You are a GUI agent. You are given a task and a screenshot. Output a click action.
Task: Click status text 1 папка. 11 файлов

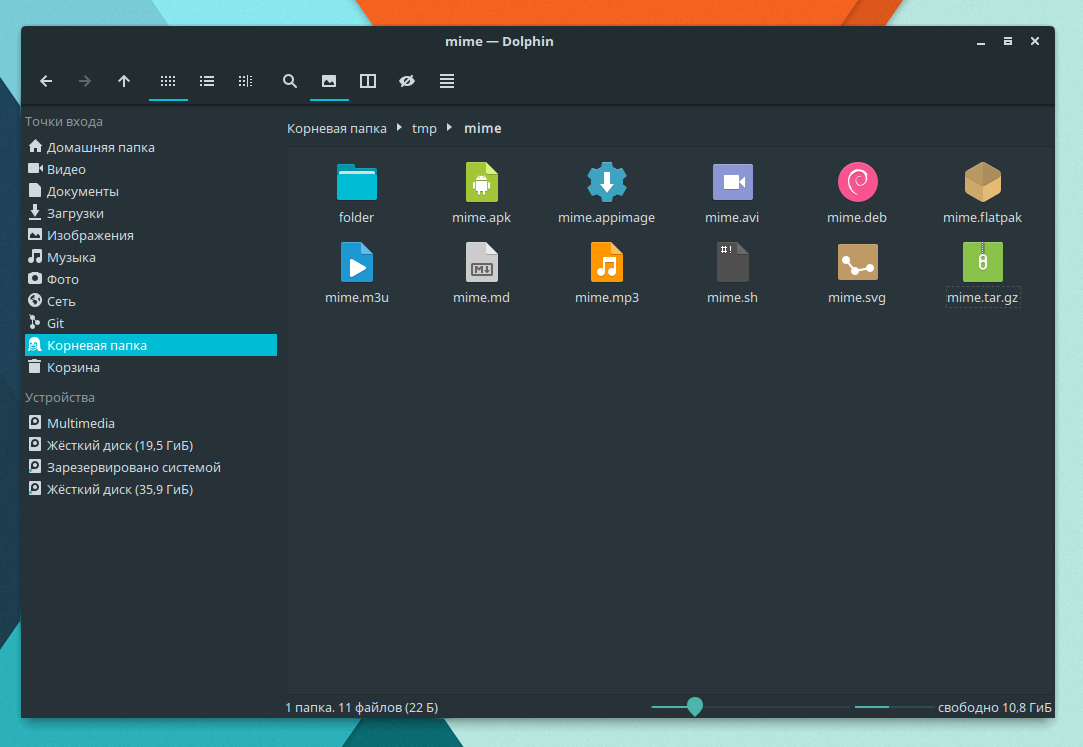click(x=362, y=708)
